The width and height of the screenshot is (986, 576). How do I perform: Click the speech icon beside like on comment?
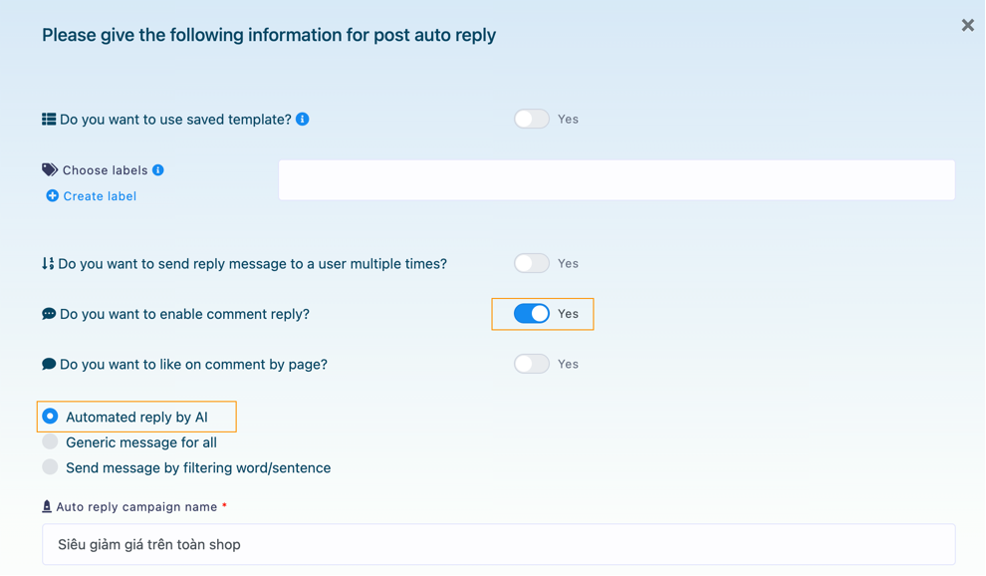coord(49,364)
